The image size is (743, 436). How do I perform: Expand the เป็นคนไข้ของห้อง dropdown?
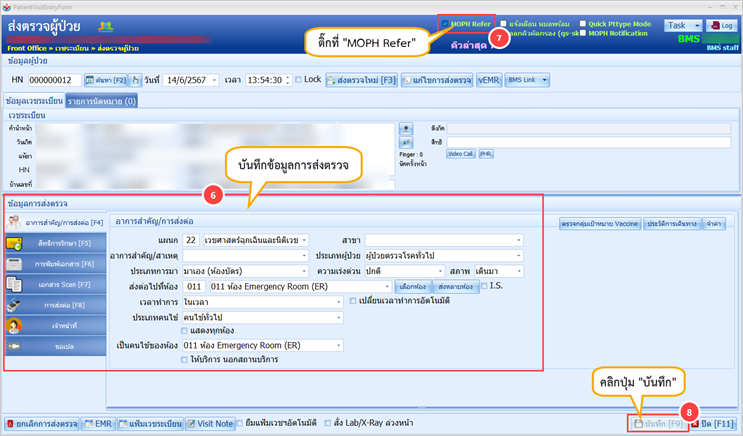(339, 345)
